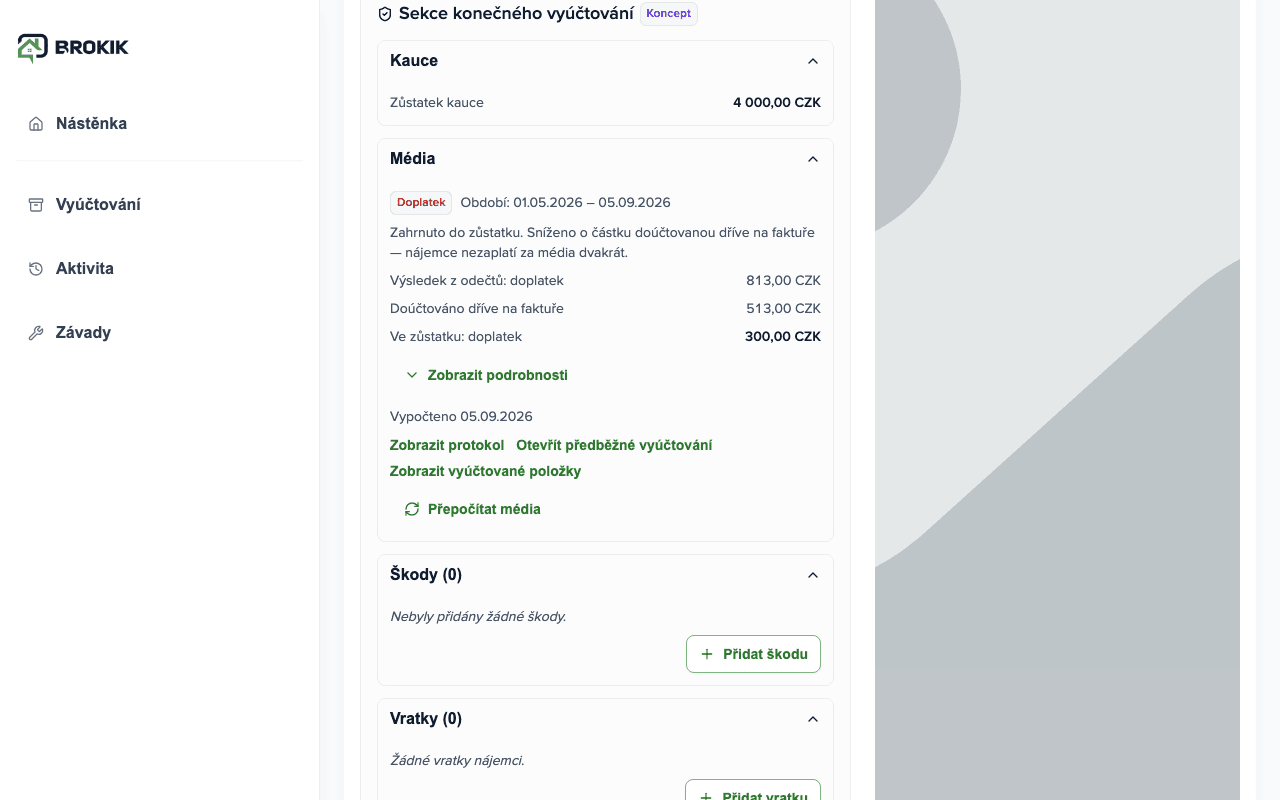Click the history clock icon beside Aktivita
The height and width of the screenshot is (800, 1280).
pos(36,269)
